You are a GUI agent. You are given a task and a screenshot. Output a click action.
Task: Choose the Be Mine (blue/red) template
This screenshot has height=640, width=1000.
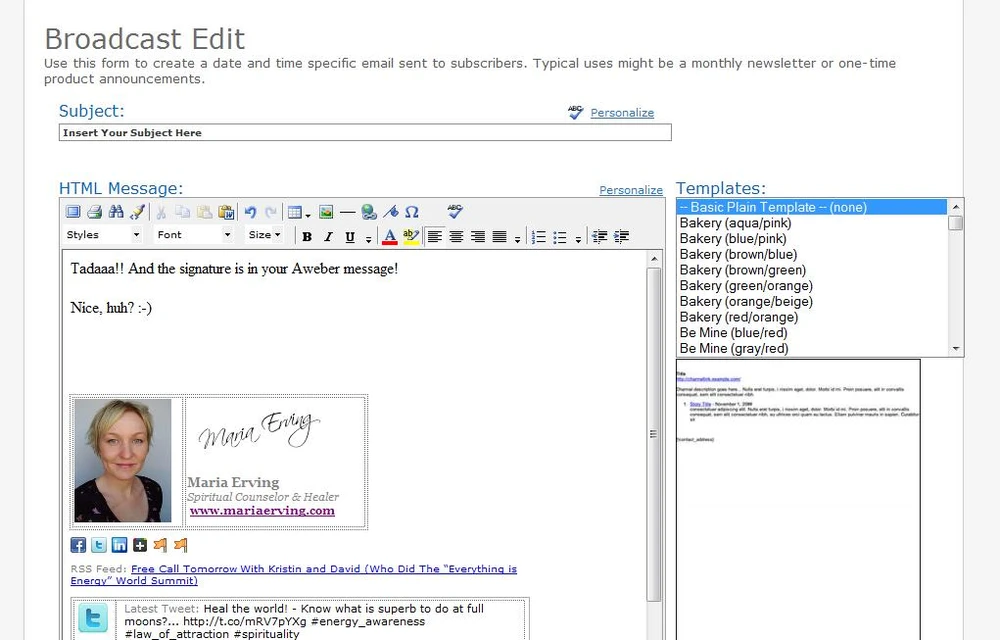733,333
